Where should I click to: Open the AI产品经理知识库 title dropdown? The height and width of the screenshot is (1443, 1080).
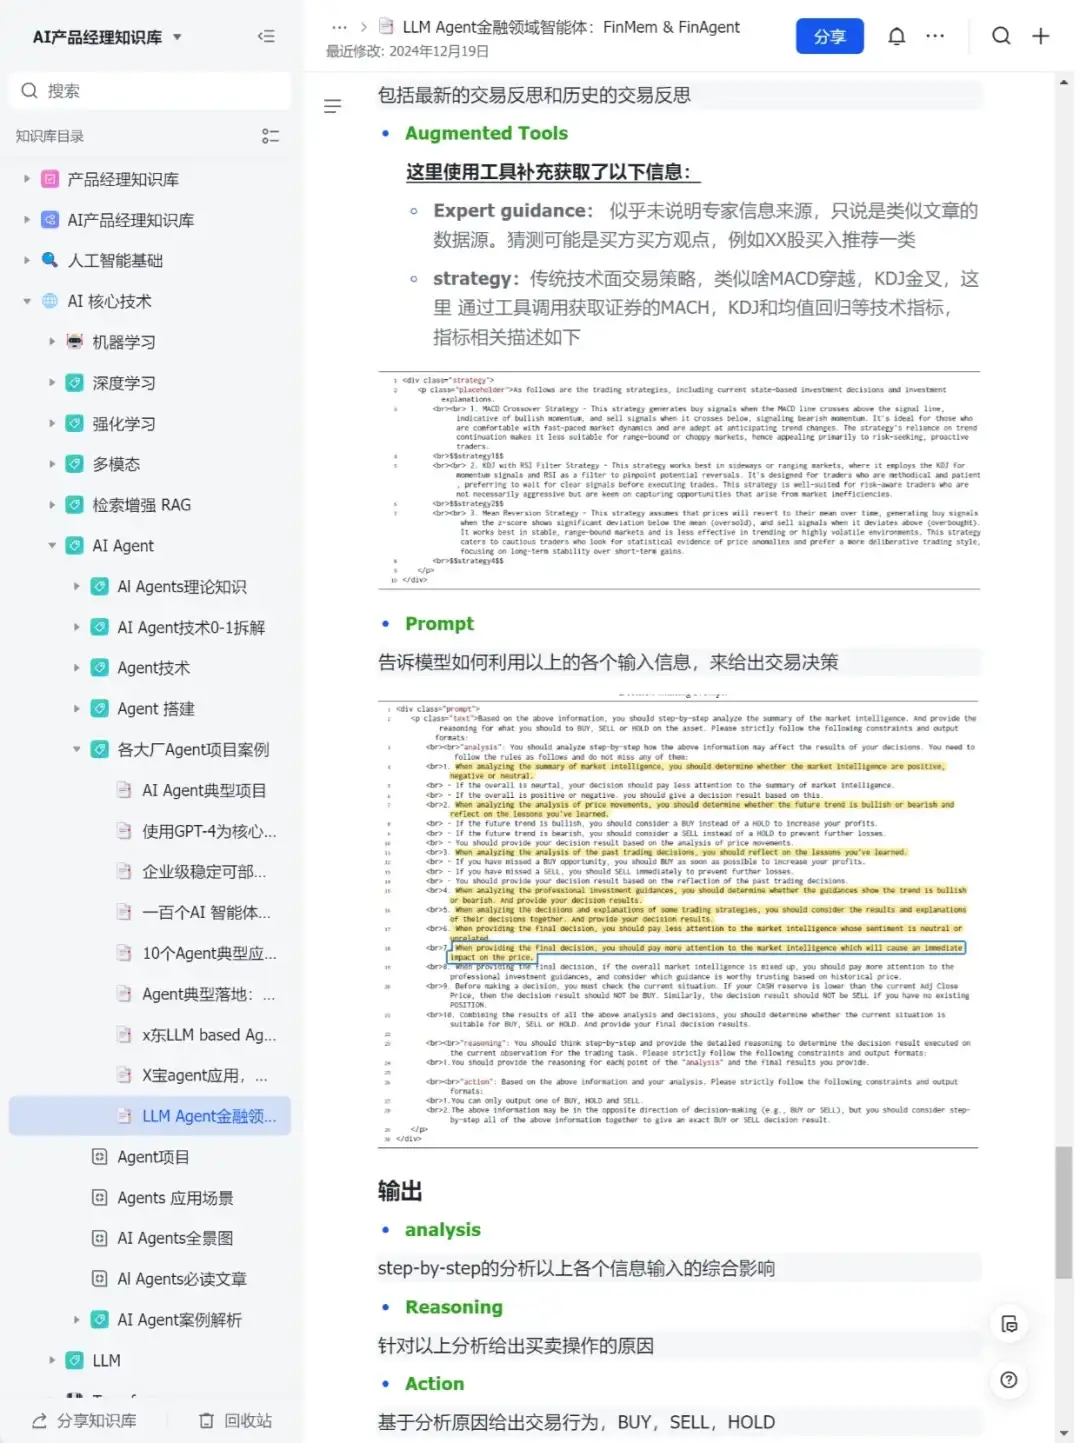(176, 36)
